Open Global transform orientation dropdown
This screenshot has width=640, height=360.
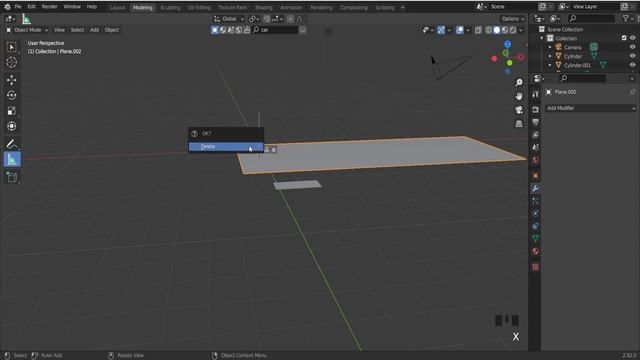(229, 19)
